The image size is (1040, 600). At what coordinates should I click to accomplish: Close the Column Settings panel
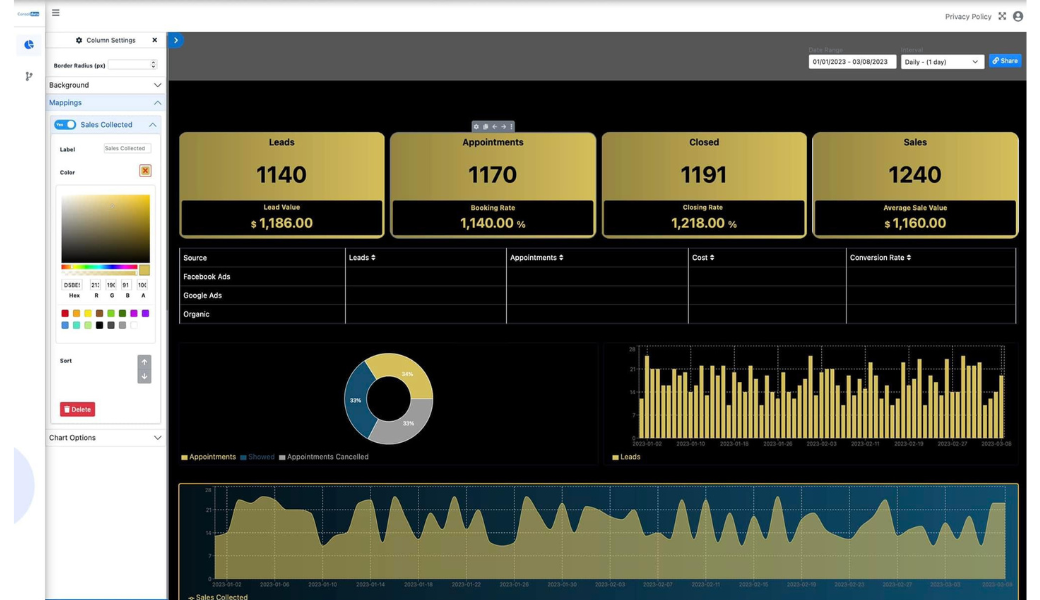[x=154, y=40]
